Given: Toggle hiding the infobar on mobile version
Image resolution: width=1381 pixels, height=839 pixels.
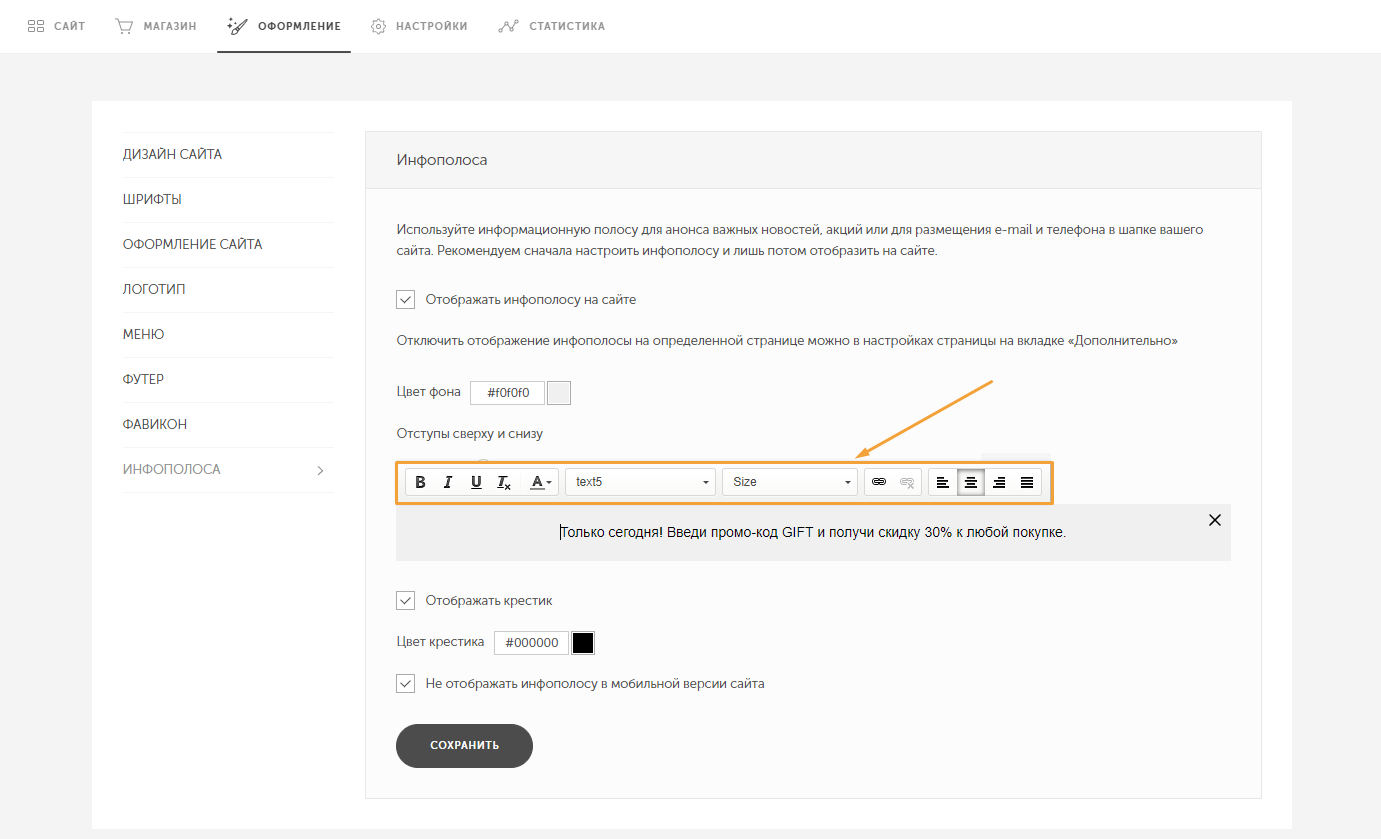Looking at the screenshot, I should [x=405, y=684].
